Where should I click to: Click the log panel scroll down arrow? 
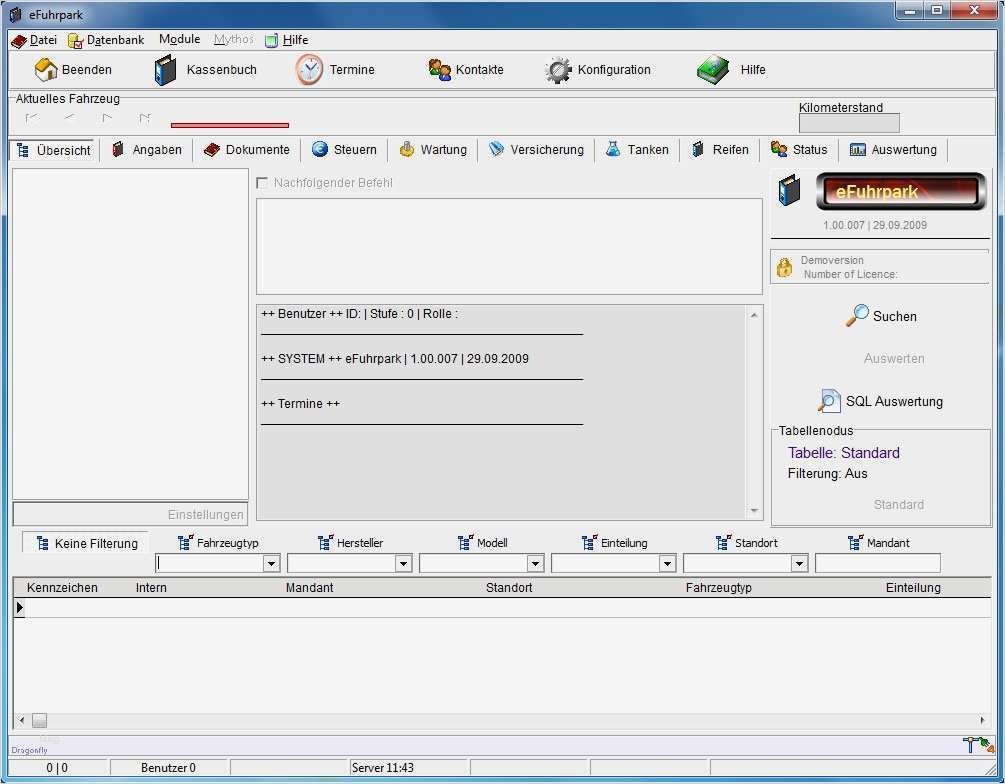[x=754, y=510]
